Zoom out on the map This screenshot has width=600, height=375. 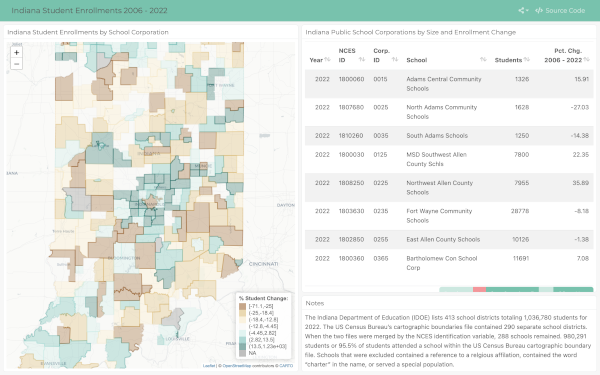(16, 64)
